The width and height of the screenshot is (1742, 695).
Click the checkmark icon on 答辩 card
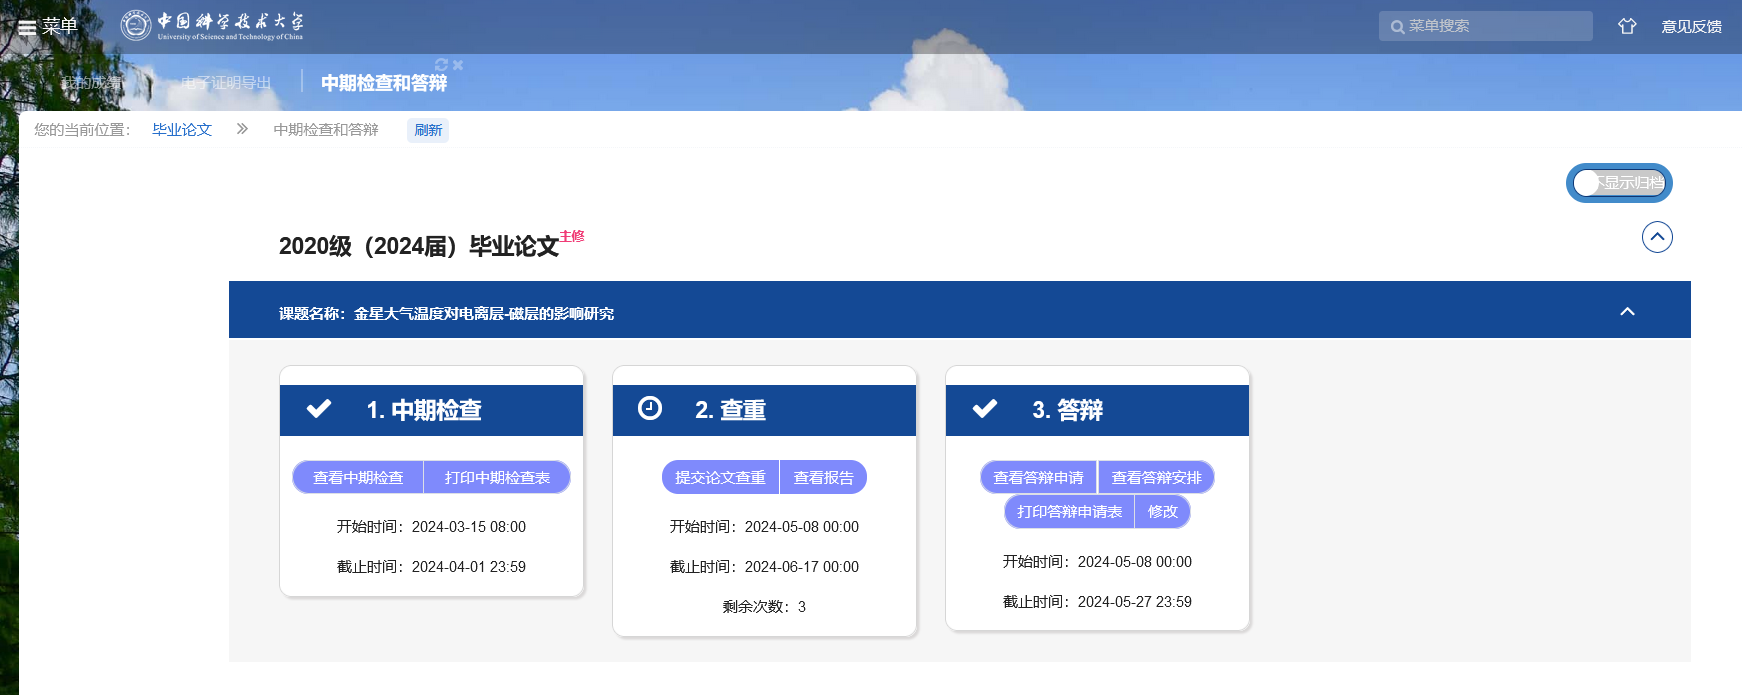tap(985, 409)
